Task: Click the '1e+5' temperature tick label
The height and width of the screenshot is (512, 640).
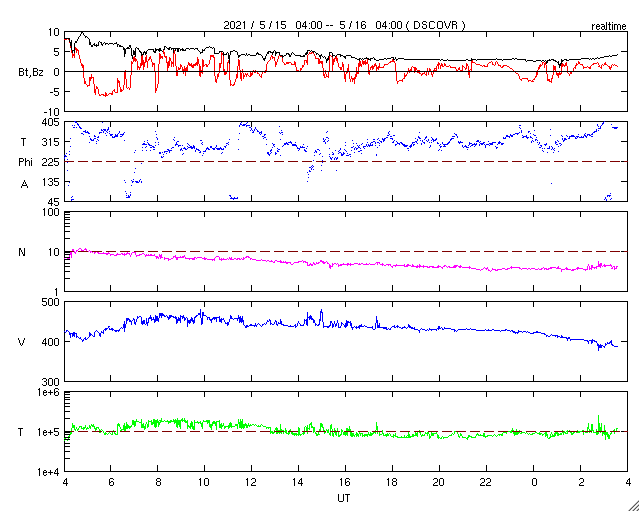Action: click(x=48, y=432)
